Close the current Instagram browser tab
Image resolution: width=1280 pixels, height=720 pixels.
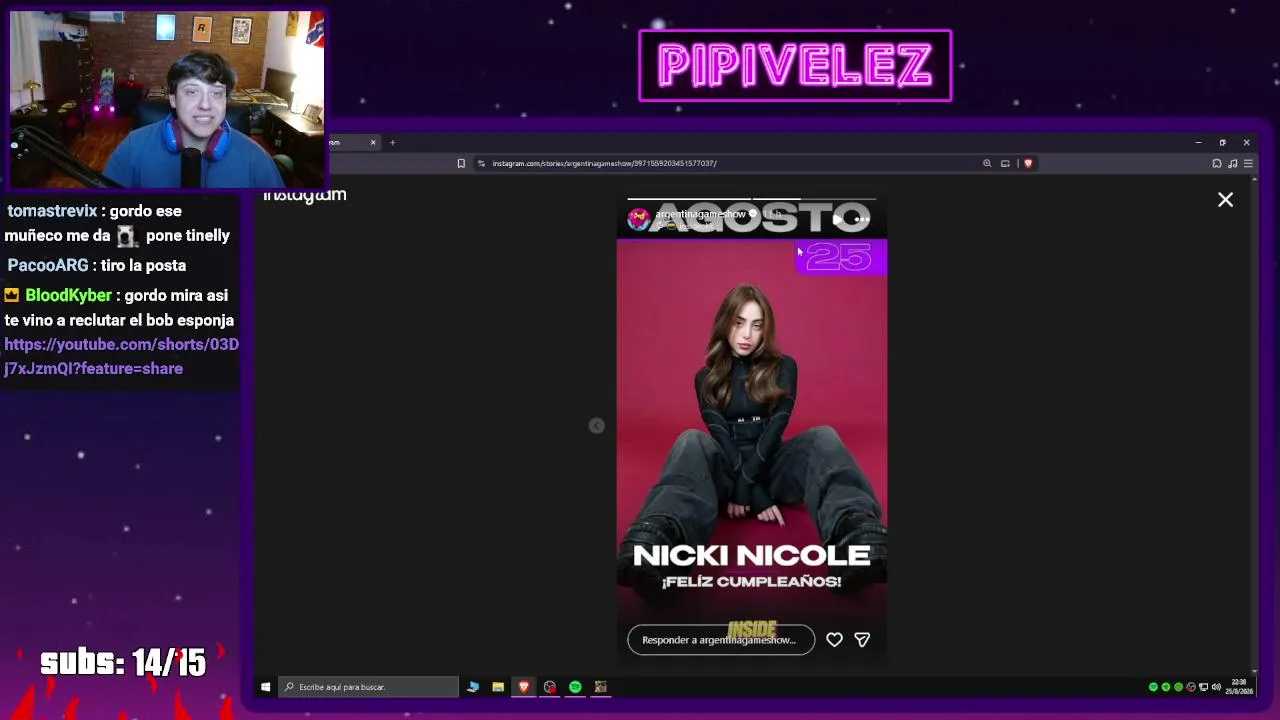(373, 143)
